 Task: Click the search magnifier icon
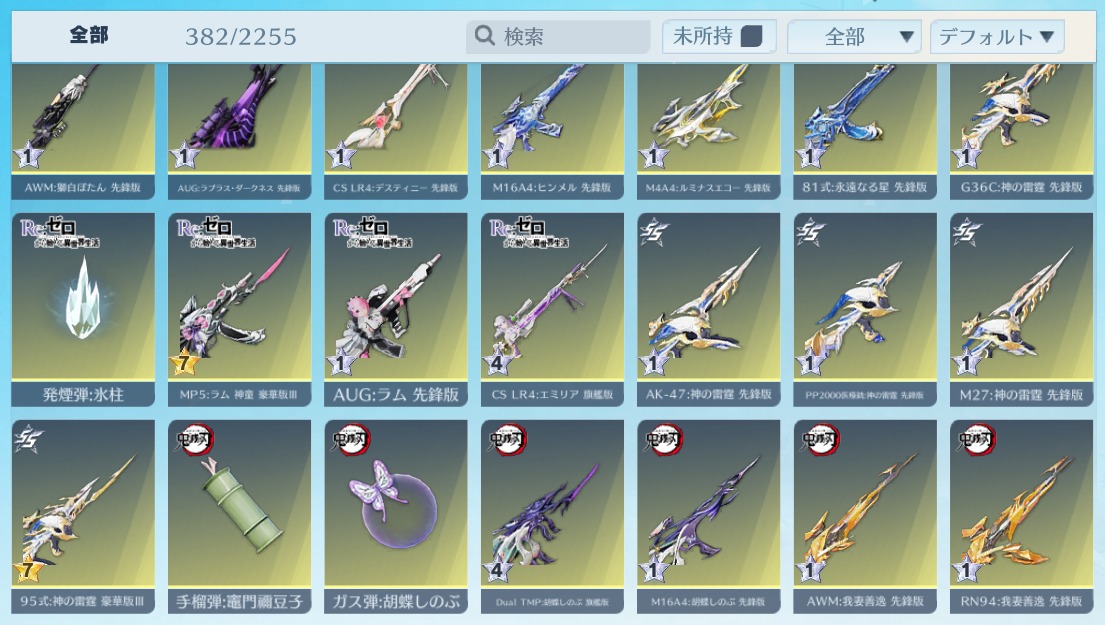tap(485, 35)
